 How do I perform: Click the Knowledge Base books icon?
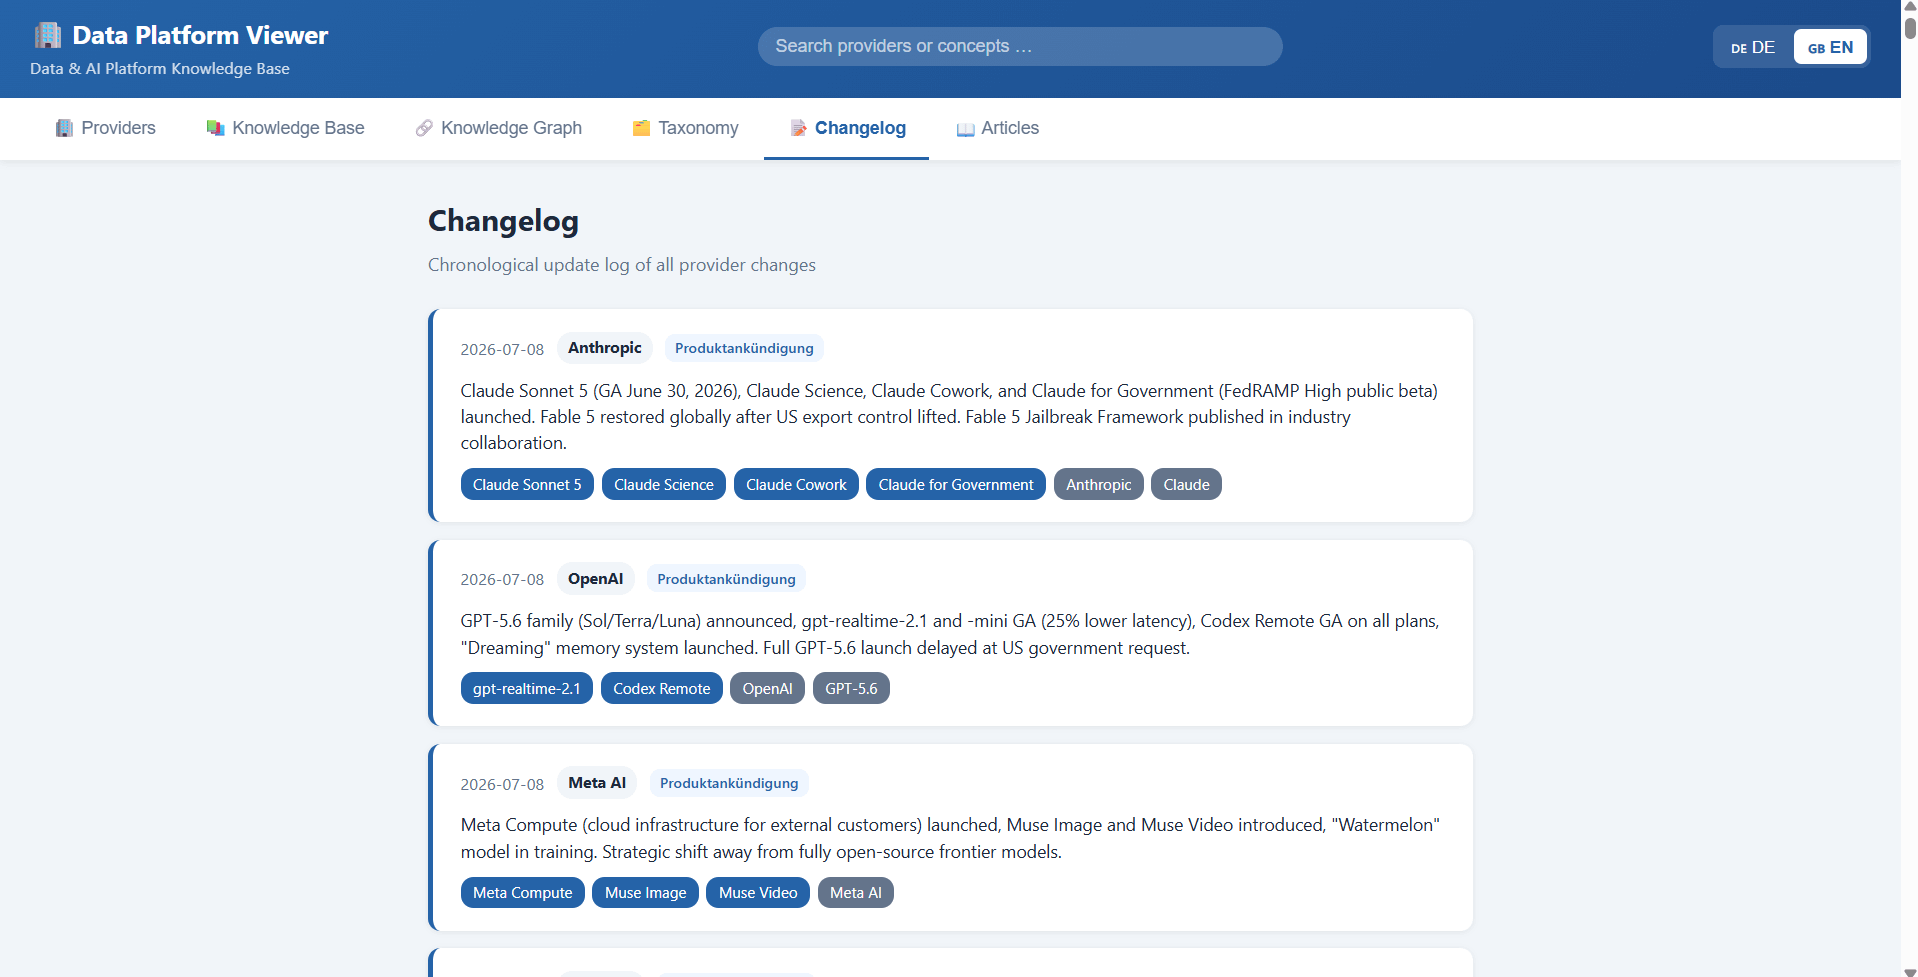[215, 128]
